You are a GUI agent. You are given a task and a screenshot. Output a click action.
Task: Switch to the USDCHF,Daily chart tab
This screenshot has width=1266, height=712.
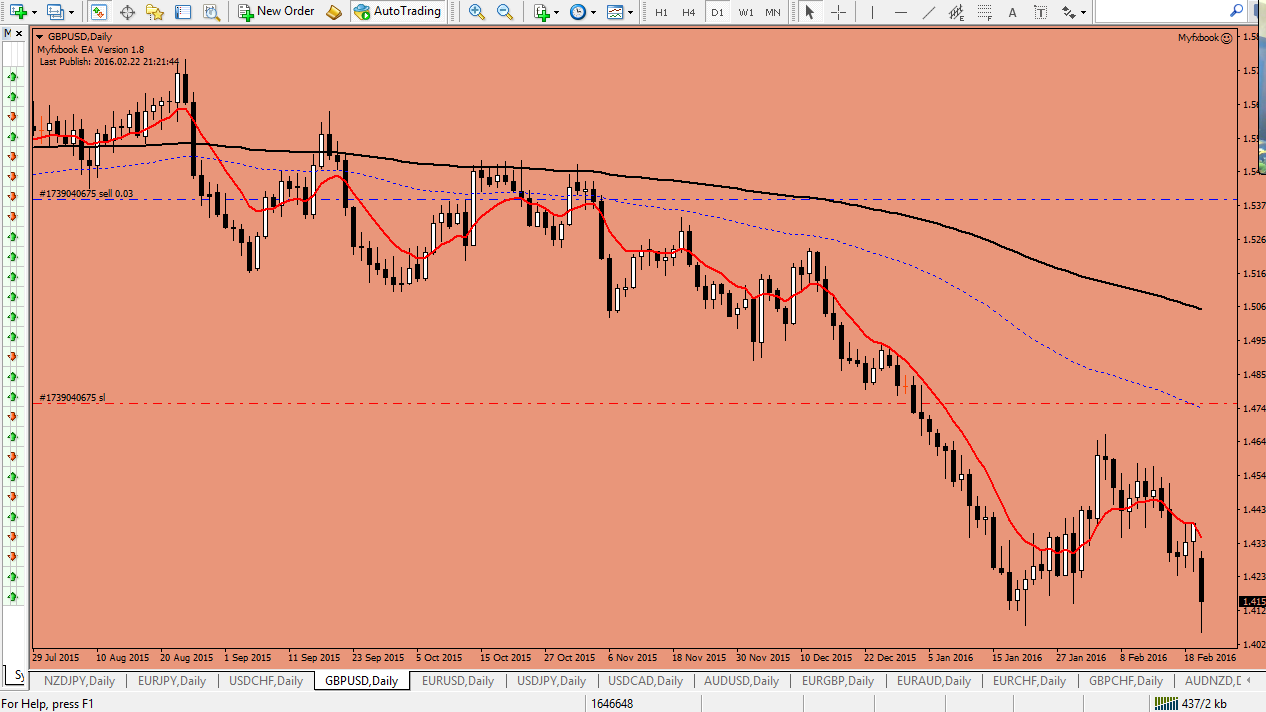point(266,681)
